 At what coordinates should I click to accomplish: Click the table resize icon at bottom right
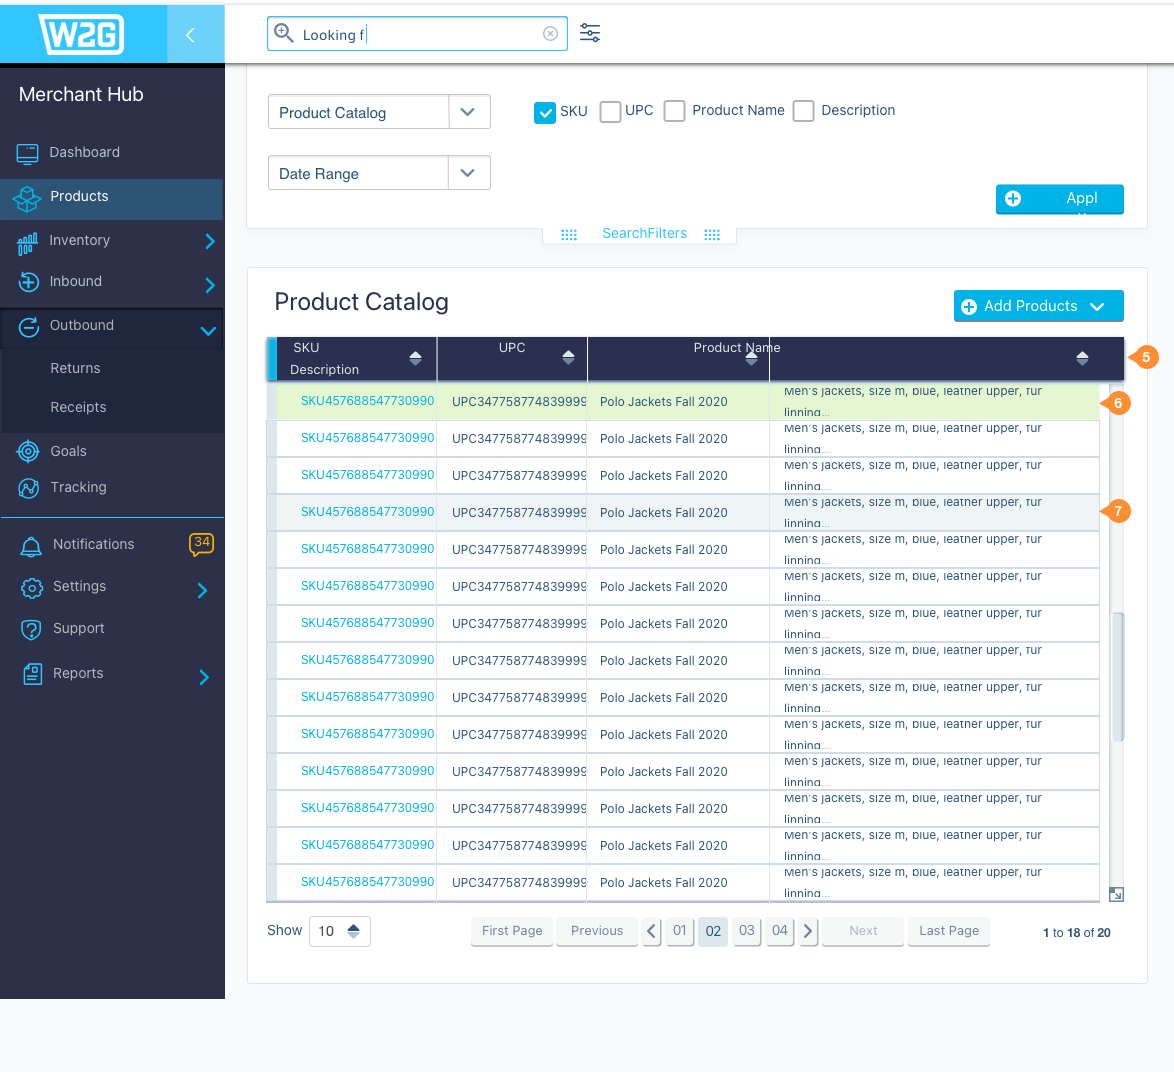[1116, 894]
